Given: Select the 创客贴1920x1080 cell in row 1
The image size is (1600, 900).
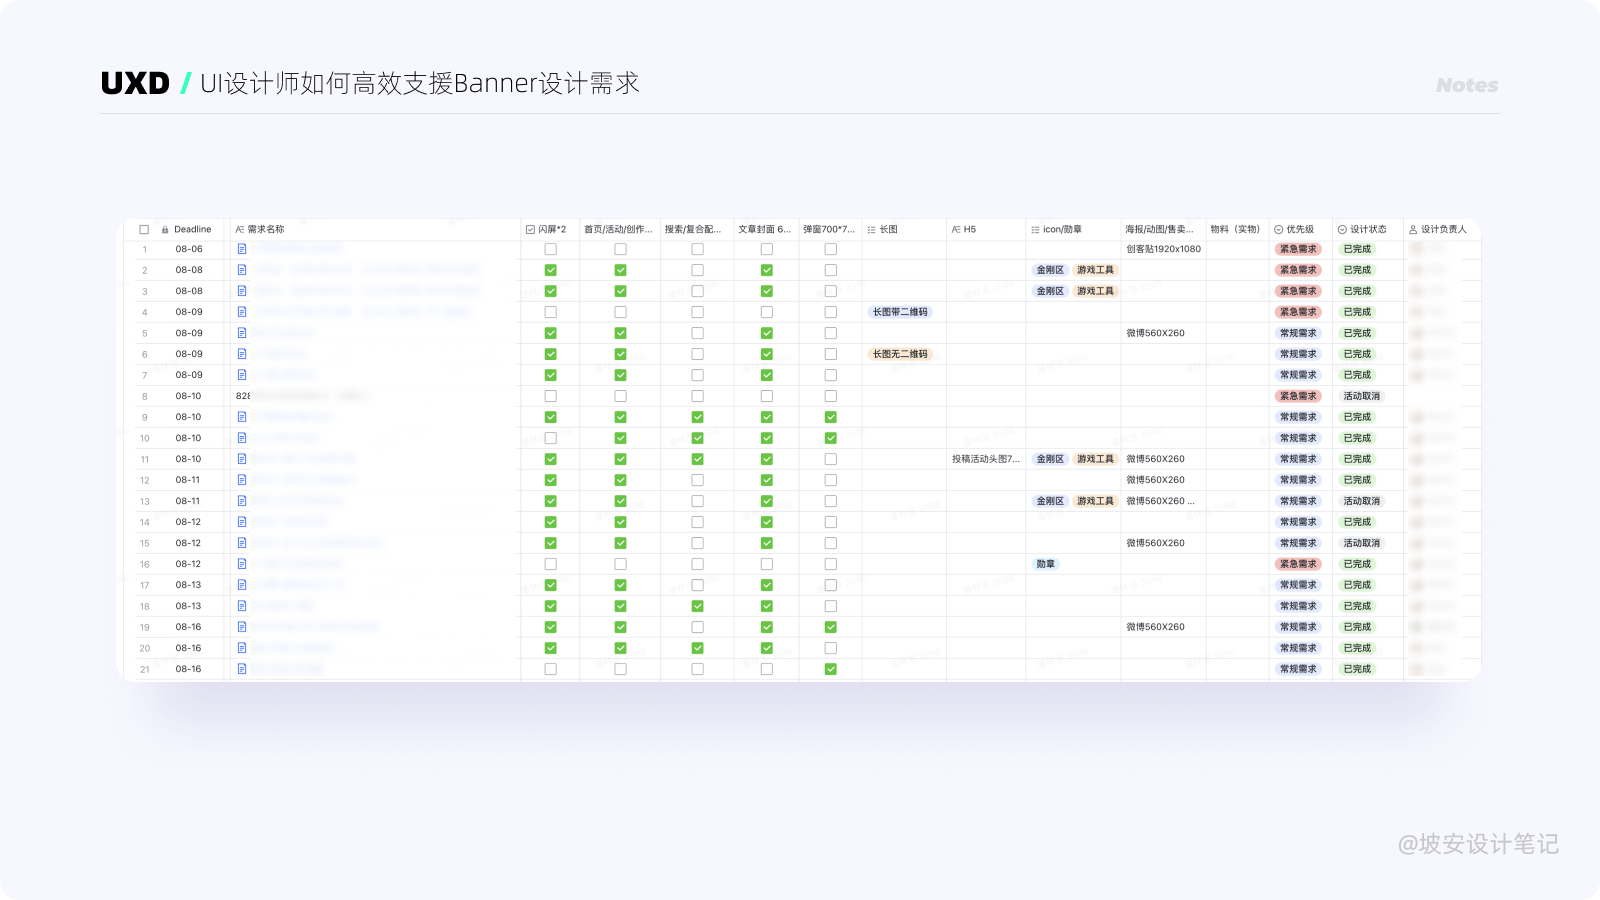Looking at the screenshot, I should click(x=1163, y=249).
